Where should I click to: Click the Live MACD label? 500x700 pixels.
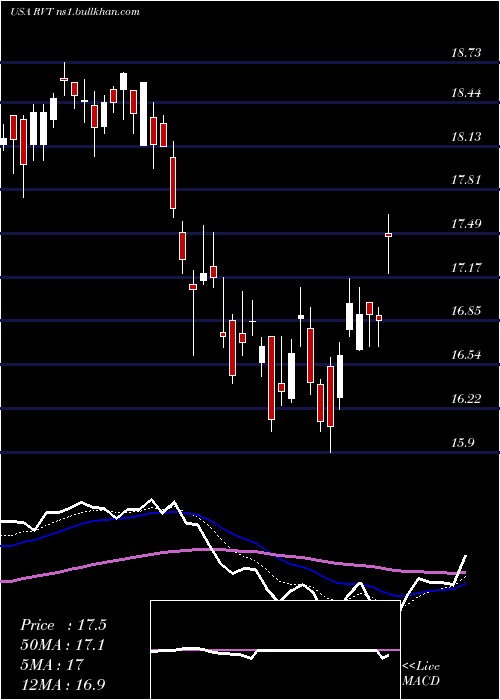coord(421,673)
